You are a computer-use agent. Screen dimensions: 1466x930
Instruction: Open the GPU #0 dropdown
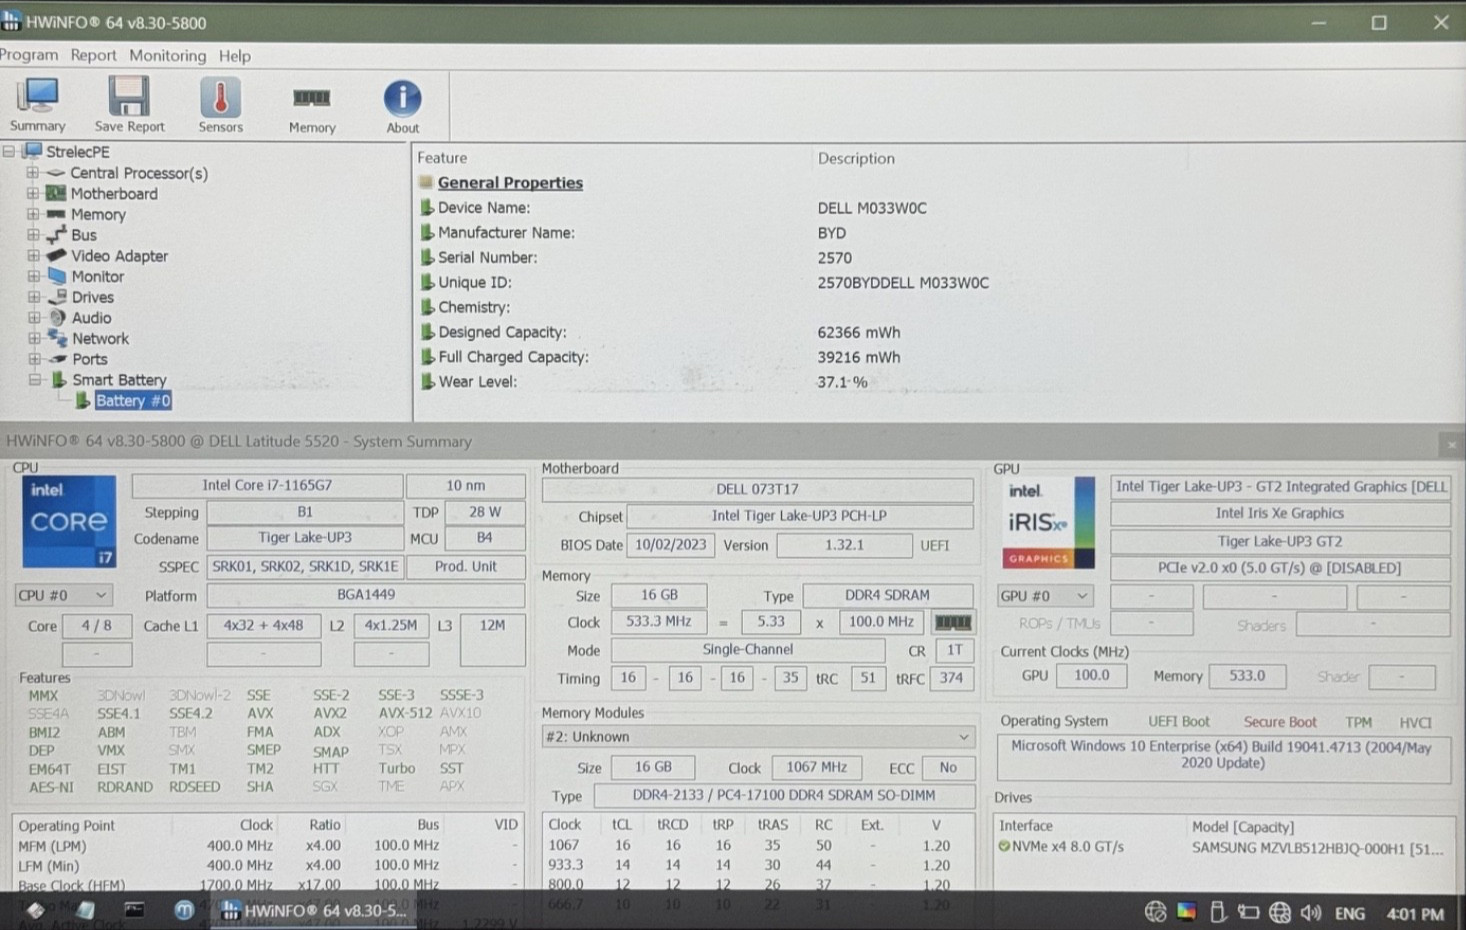coord(1045,596)
